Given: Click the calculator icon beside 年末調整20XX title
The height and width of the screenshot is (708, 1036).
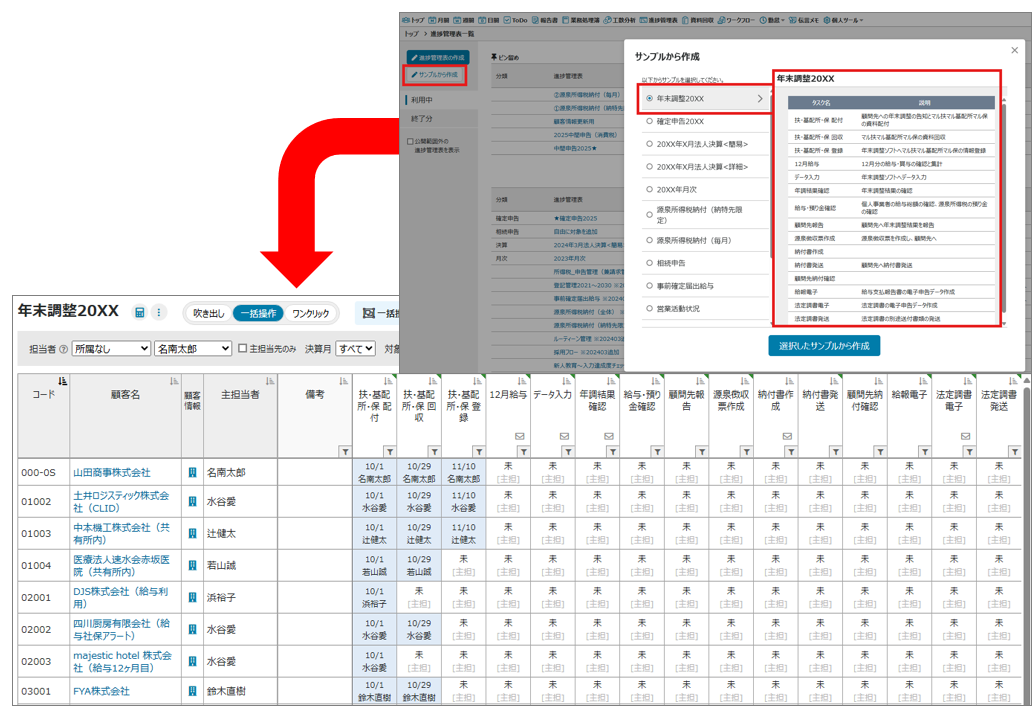Looking at the screenshot, I should 140,313.
